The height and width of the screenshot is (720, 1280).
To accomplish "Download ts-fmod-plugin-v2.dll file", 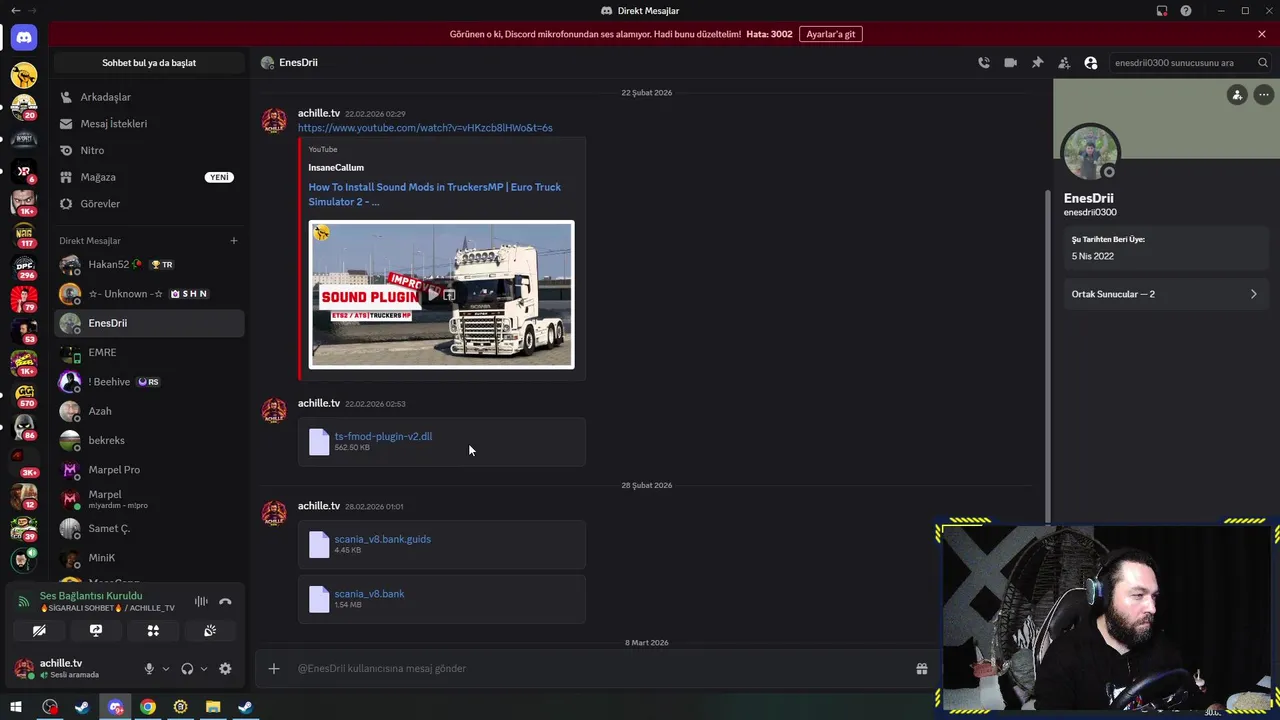I will [383, 437].
